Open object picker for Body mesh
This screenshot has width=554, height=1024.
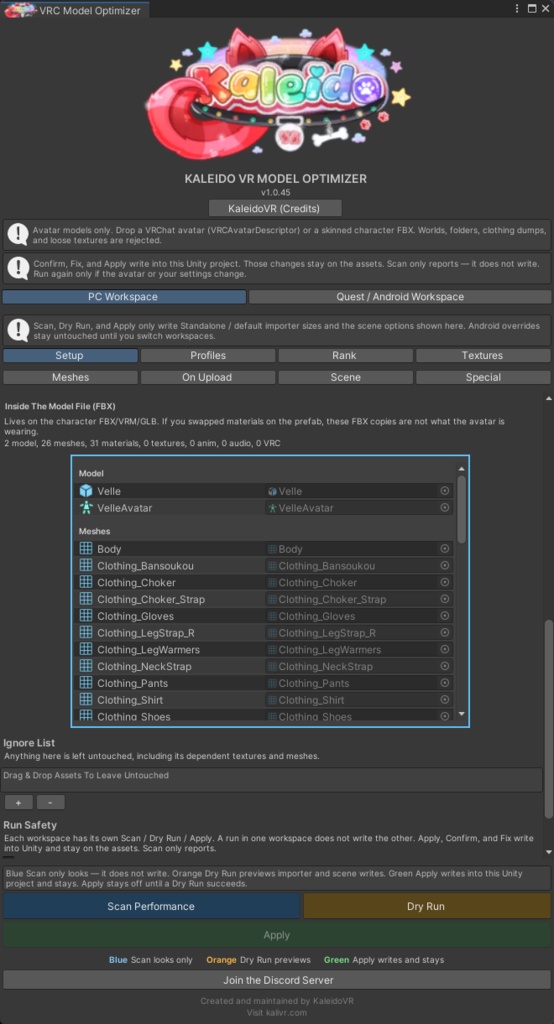445,549
